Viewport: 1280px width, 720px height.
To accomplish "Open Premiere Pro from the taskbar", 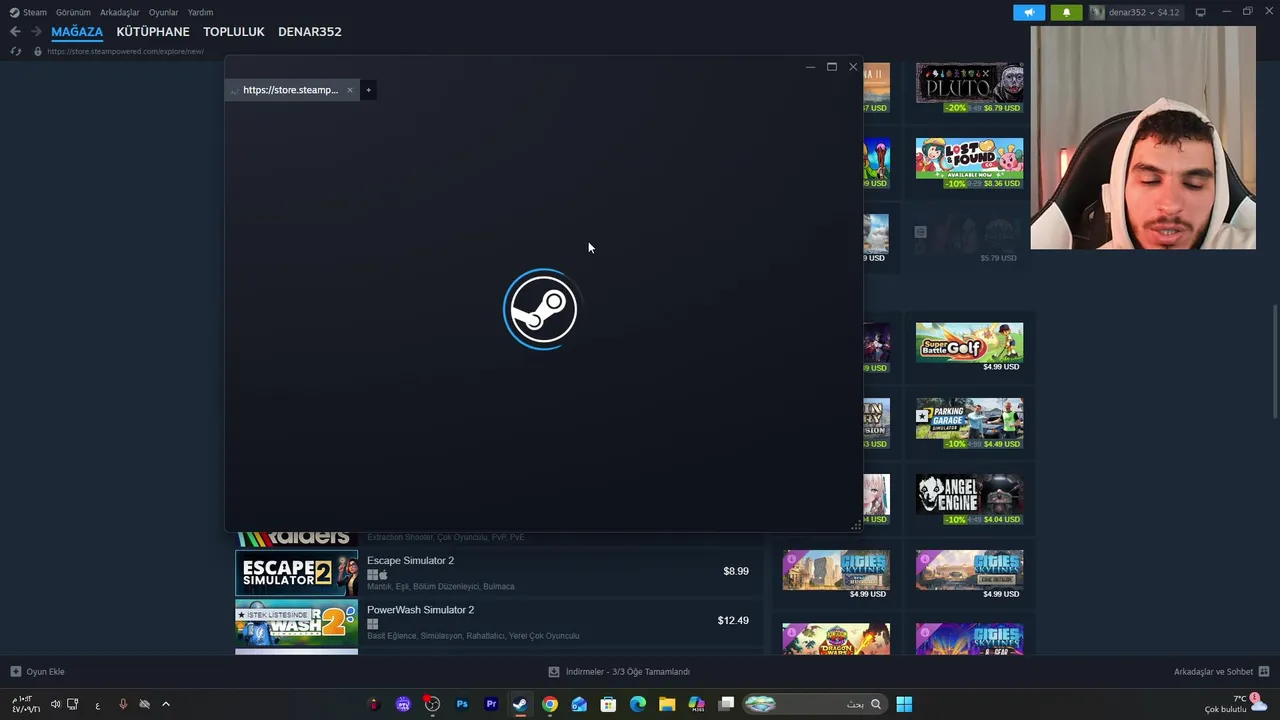I will click(x=491, y=704).
